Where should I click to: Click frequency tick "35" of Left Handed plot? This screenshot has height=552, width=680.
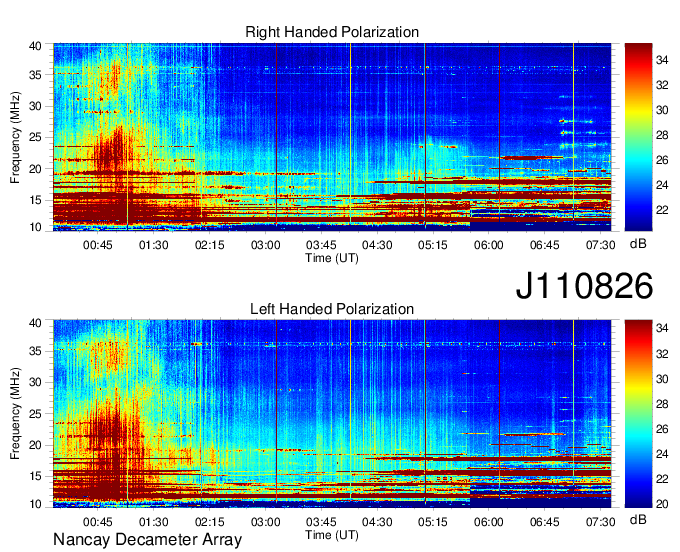coord(36,351)
